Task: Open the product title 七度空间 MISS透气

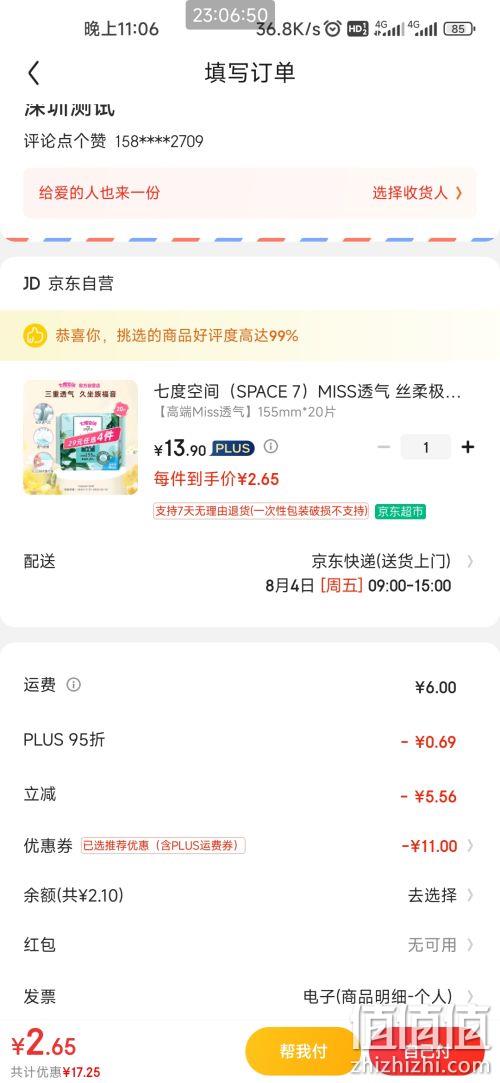Action: pyautogui.click(x=307, y=392)
